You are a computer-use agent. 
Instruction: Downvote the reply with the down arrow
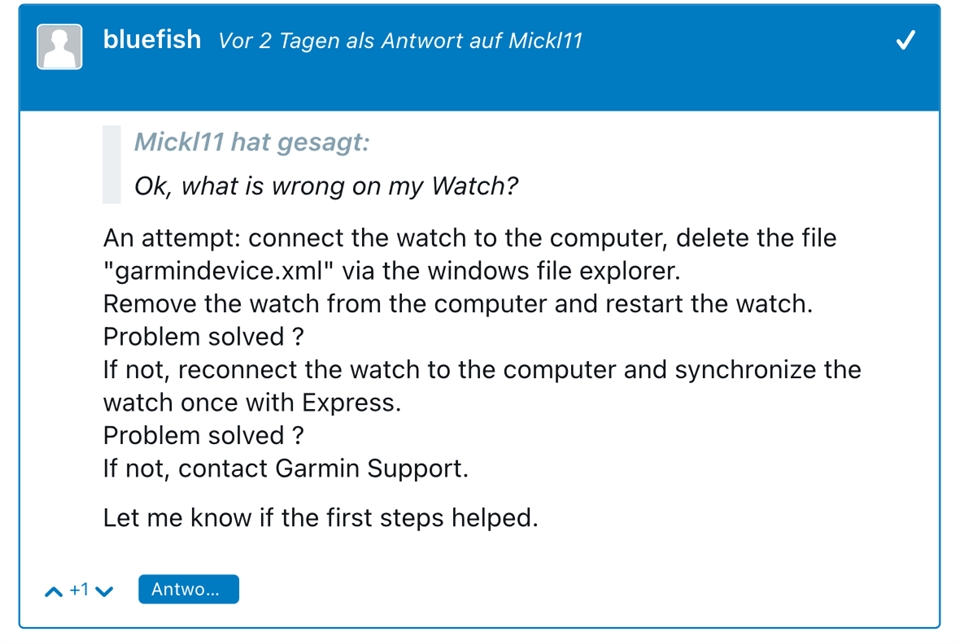[x=105, y=591]
